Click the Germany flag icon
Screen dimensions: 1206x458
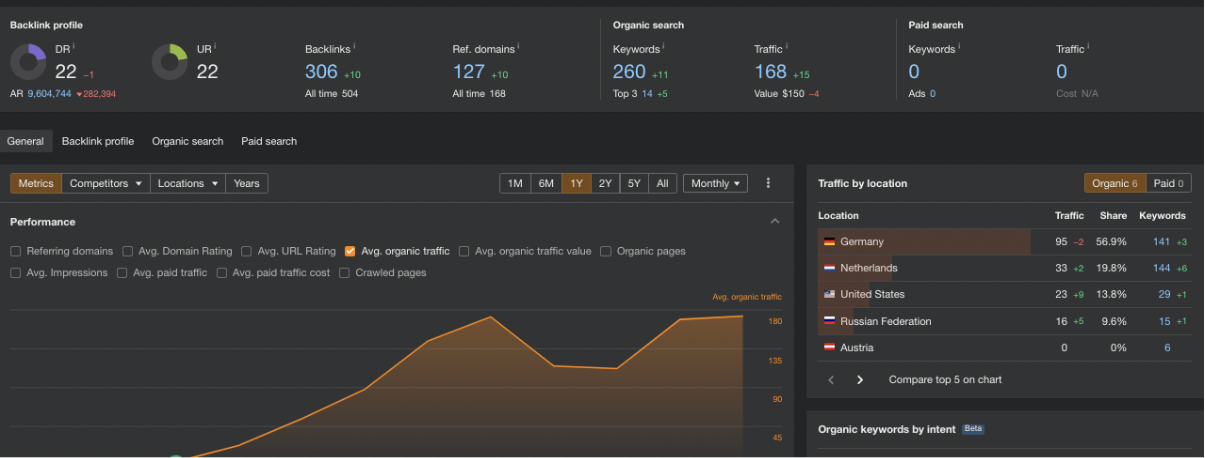[x=829, y=242]
